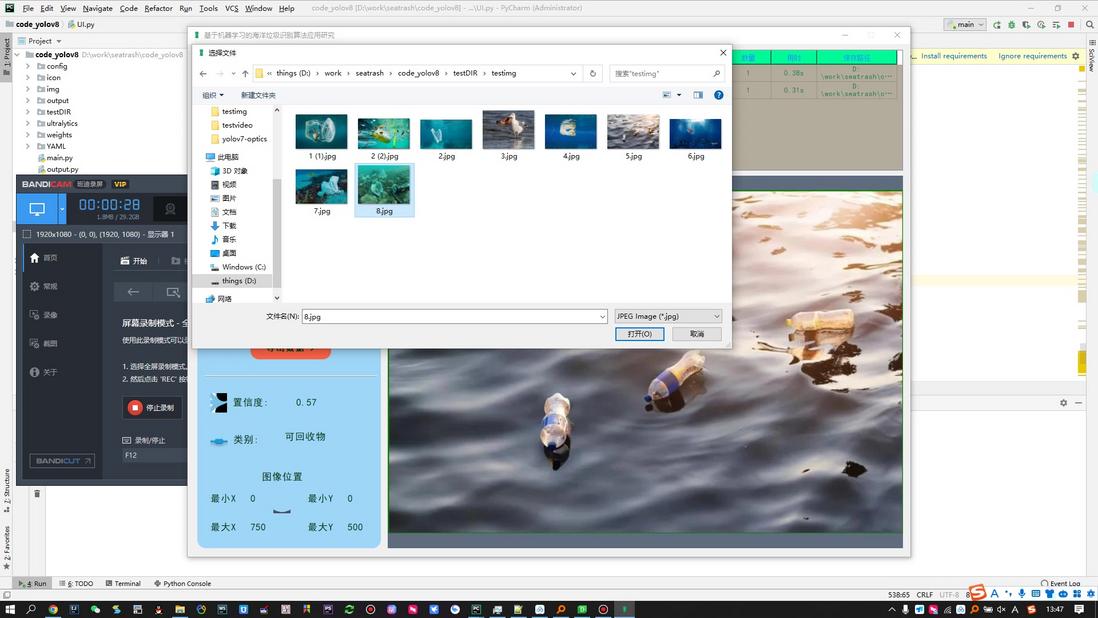This screenshot has height=618, width=1098.
Task: Open the address path history dropdown
Action: pos(574,73)
